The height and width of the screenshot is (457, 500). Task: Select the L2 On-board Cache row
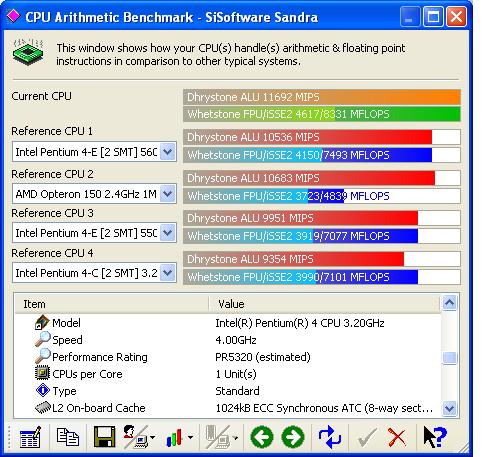point(228,408)
